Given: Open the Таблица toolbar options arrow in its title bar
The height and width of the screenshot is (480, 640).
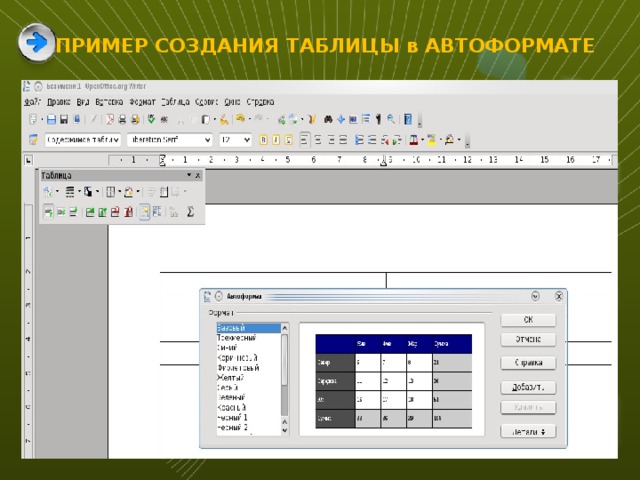Looking at the screenshot, I should pos(189,175).
